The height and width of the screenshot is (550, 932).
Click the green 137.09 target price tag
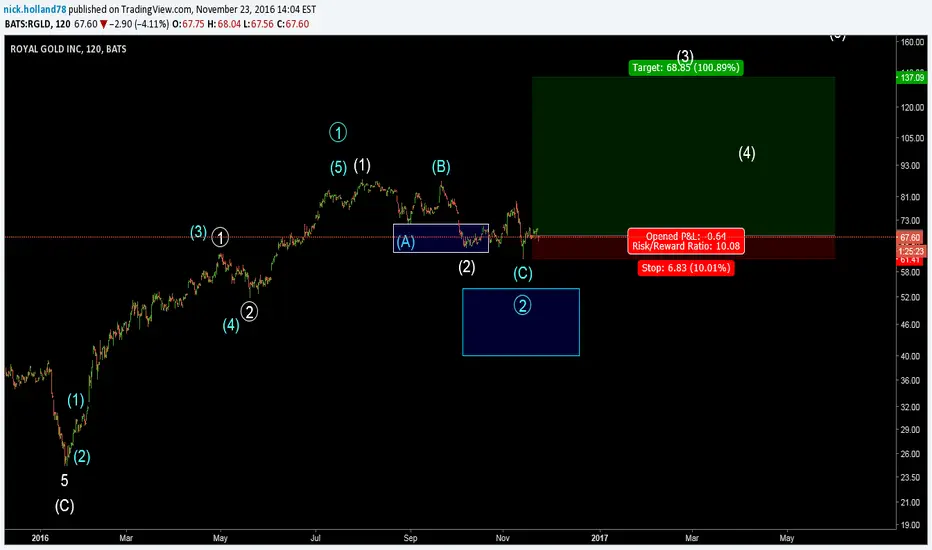pyautogui.click(x=912, y=77)
